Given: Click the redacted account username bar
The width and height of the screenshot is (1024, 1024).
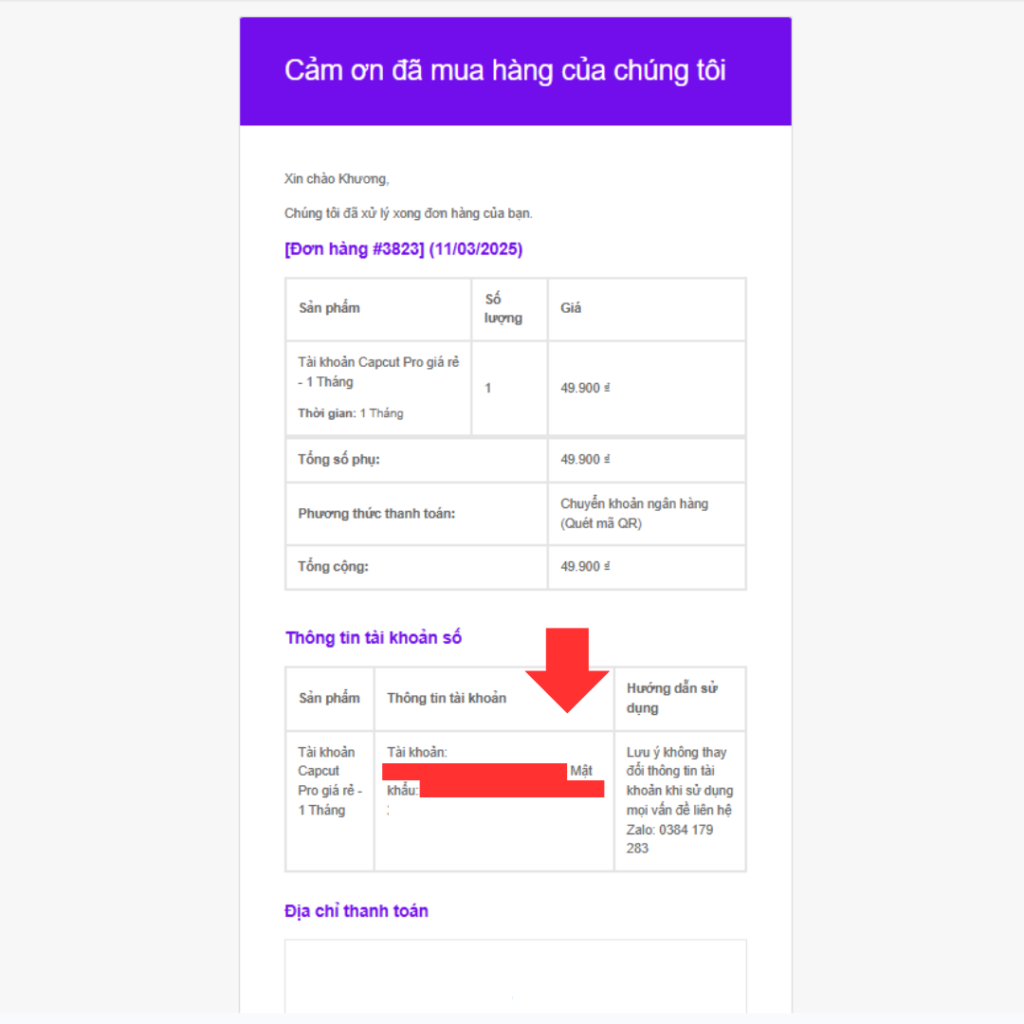Looking at the screenshot, I should click(x=474, y=771).
